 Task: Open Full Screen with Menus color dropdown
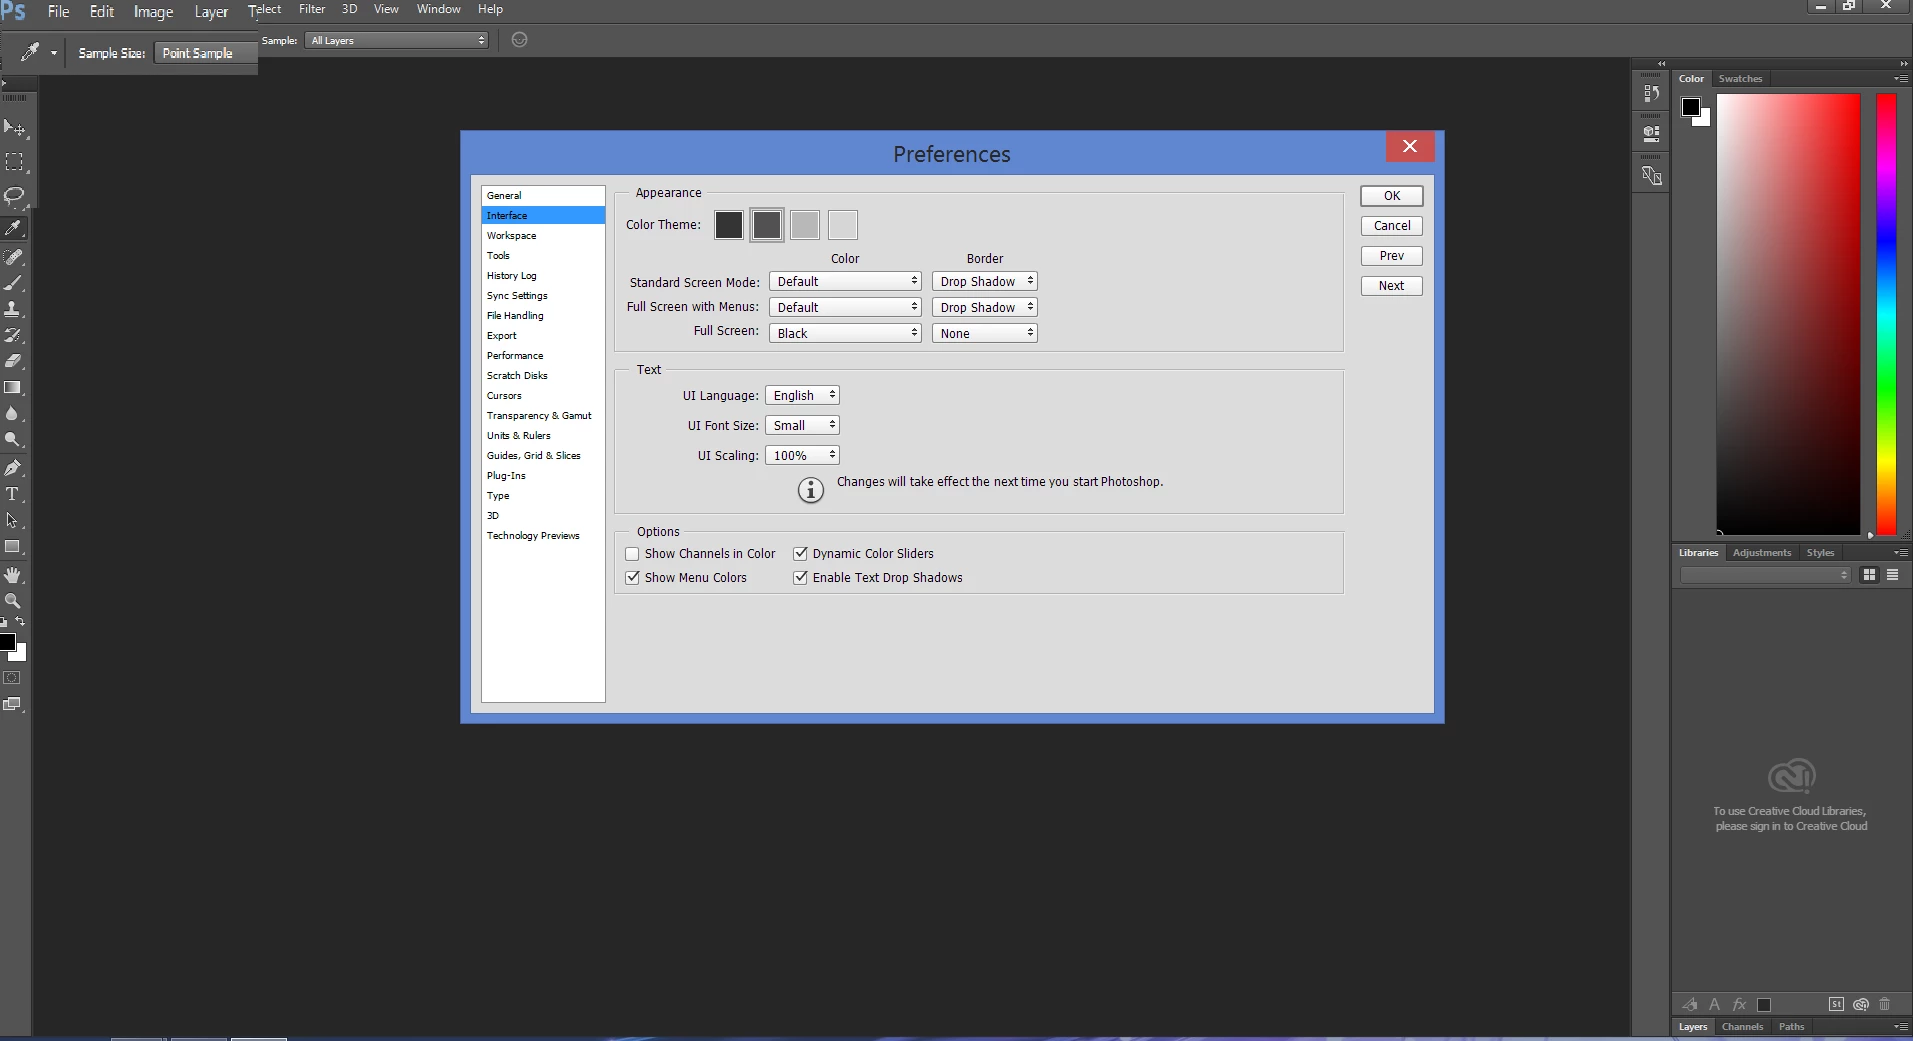point(845,308)
